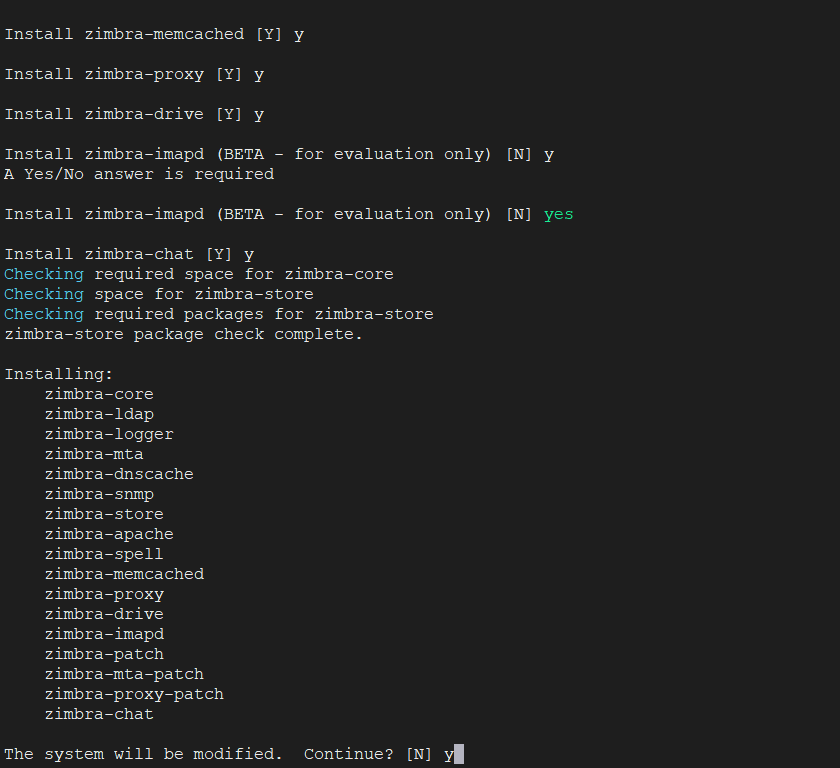Click the green 'yes' answer text
This screenshot has height=768, width=840.
(559, 214)
